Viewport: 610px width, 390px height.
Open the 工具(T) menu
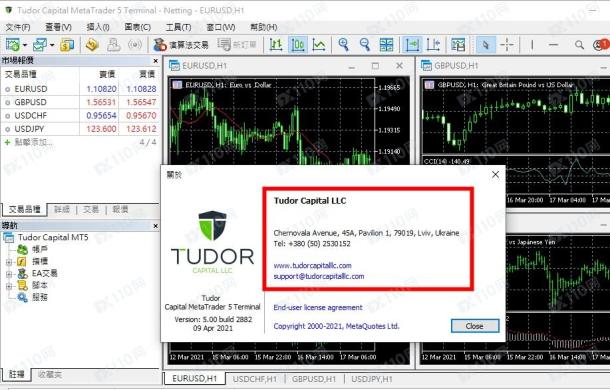[179, 27]
